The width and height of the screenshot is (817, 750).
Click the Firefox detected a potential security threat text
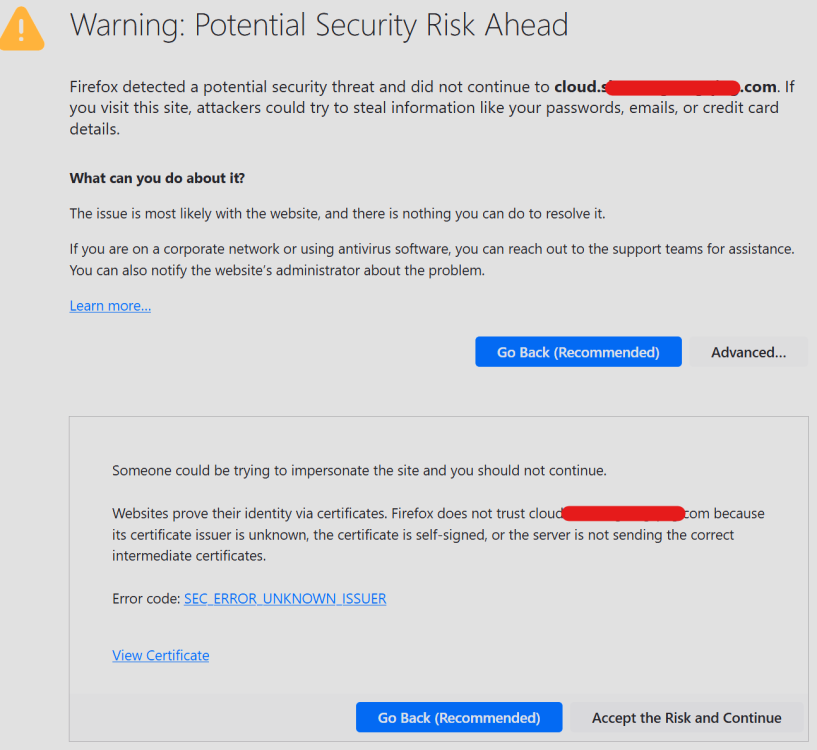click(x=310, y=87)
